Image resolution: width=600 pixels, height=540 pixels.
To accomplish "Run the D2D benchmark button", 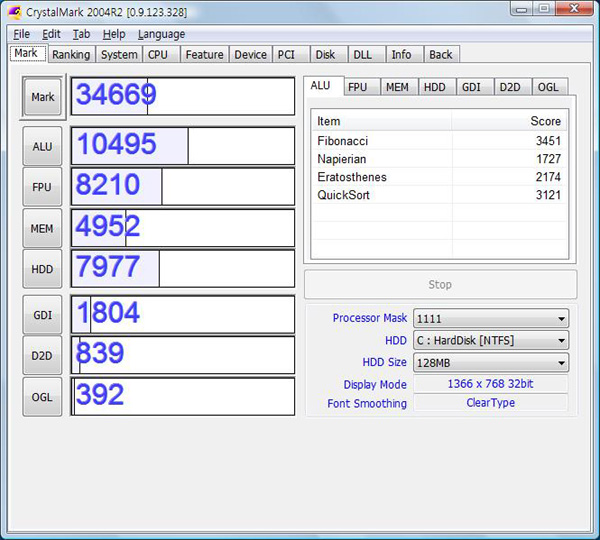I will [x=42, y=356].
